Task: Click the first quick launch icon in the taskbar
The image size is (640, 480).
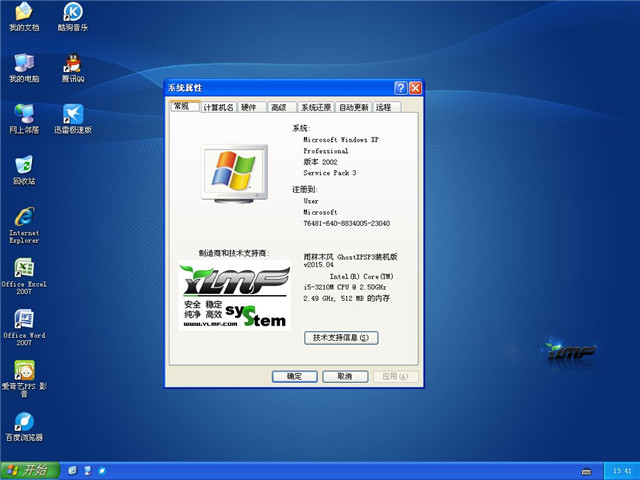Action: coord(73,471)
